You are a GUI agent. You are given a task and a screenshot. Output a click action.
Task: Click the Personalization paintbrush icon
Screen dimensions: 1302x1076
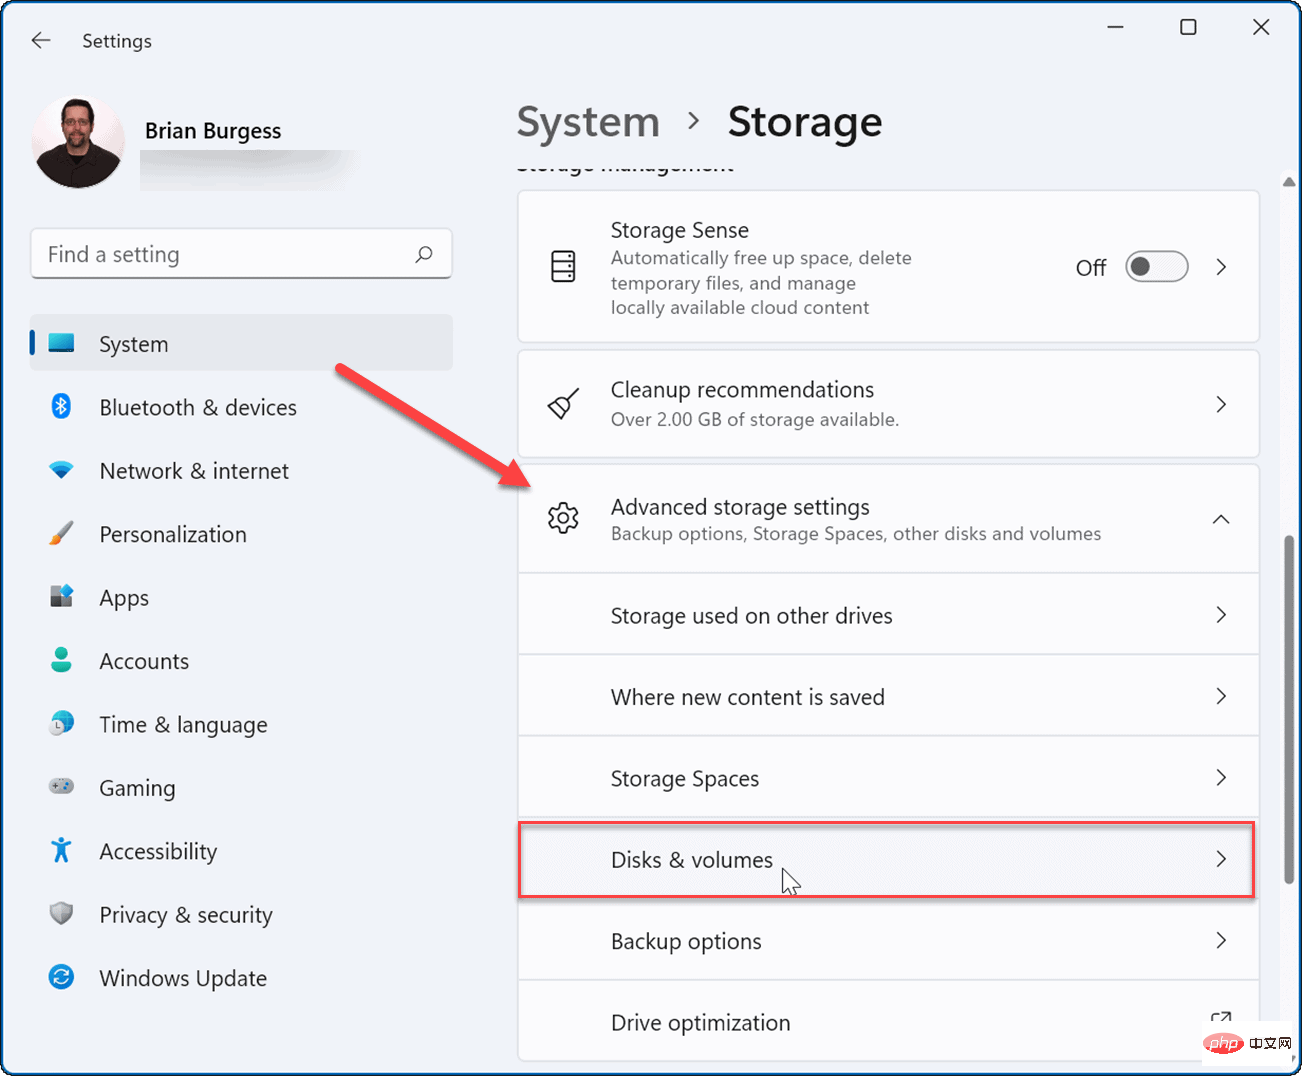(61, 533)
